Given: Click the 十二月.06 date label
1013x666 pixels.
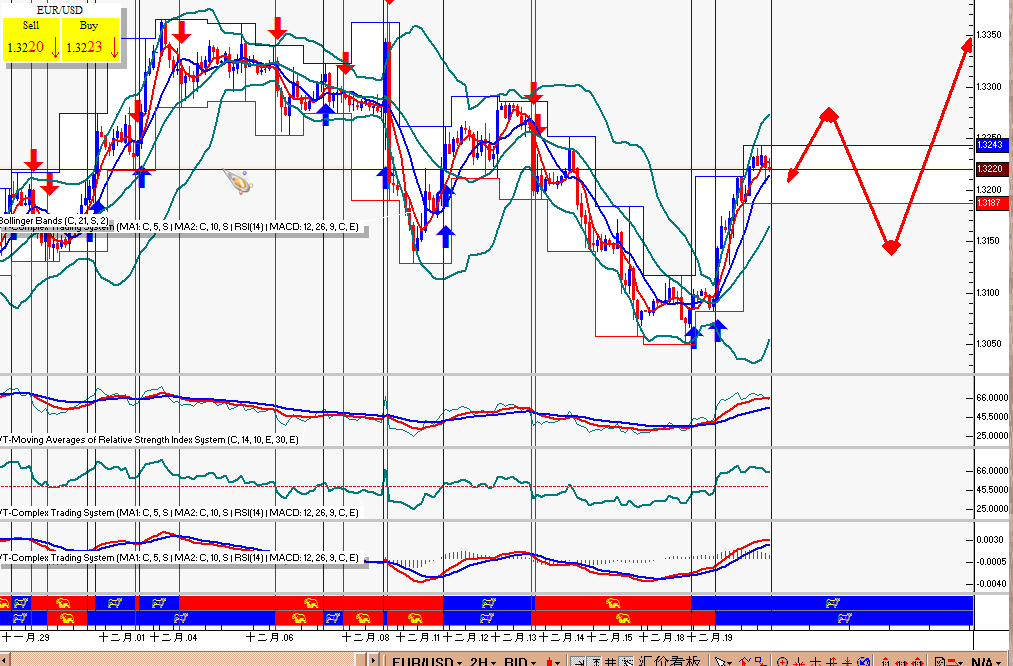Looking at the screenshot, I should click(x=269, y=638).
